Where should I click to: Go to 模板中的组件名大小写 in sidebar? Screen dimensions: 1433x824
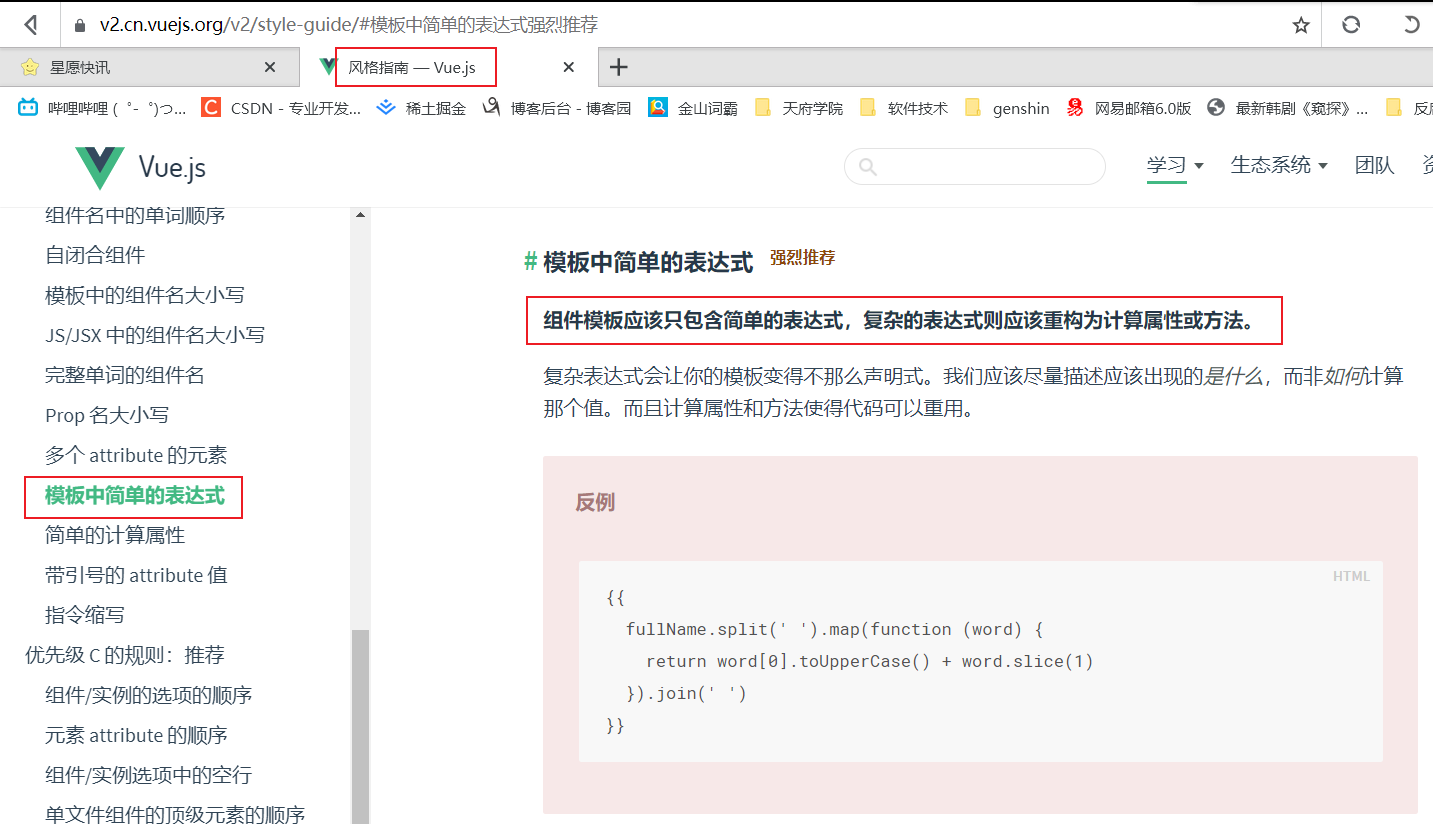[145, 295]
